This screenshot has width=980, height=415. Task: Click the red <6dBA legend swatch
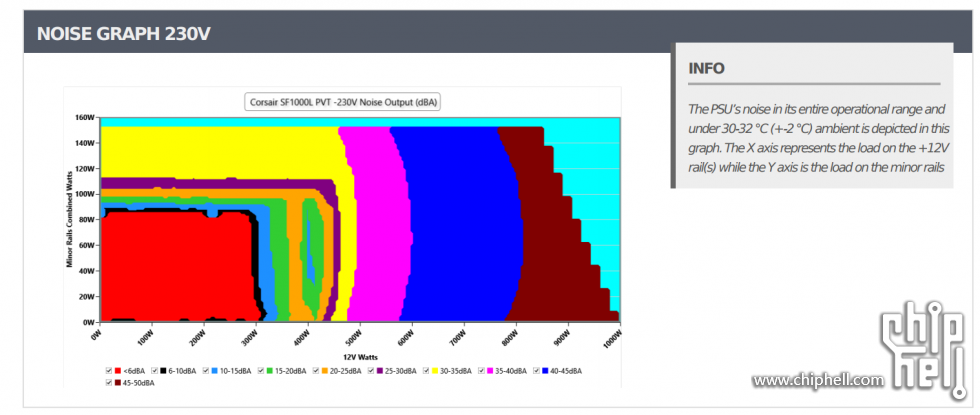point(118,371)
